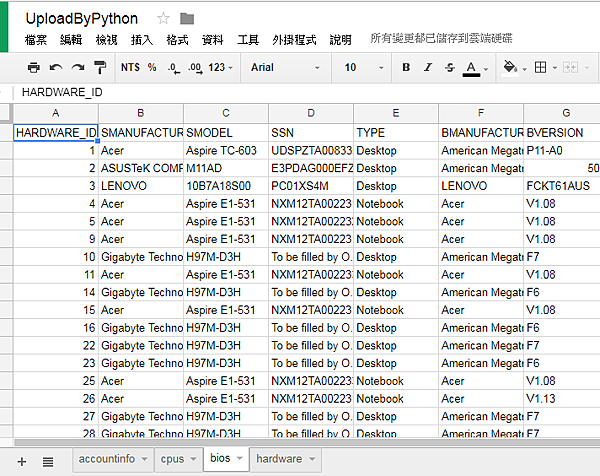600x476 pixels.
Task: Select cell containing FCKT61AUS
Action: pos(562,186)
